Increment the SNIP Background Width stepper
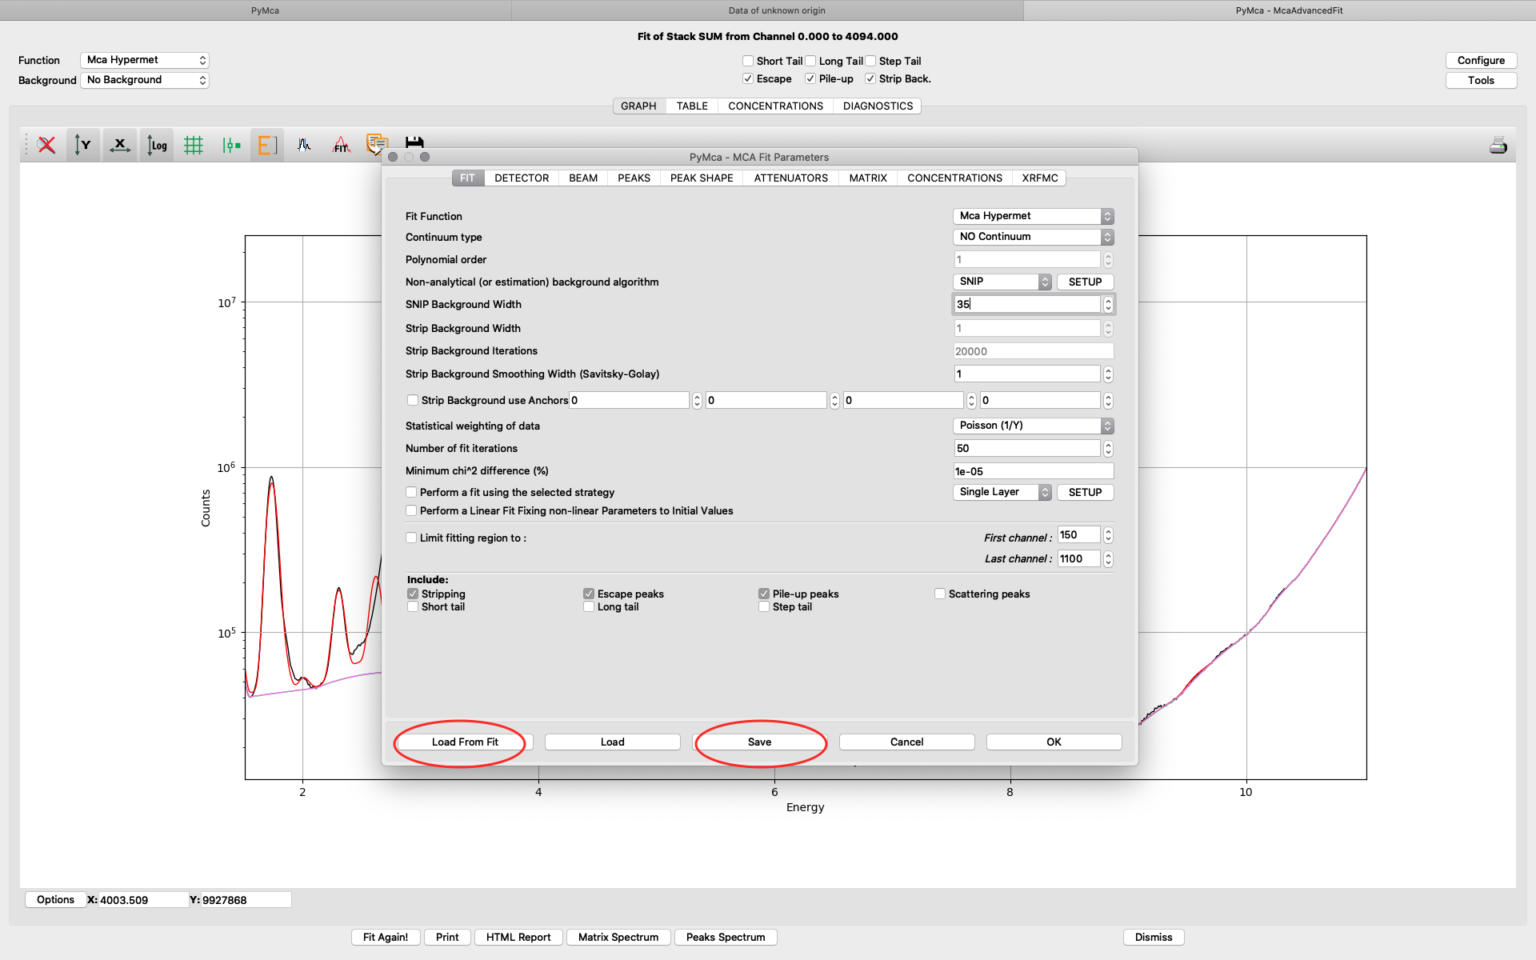The height and width of the screenshot is (960, 1536). pos(1108,300)
